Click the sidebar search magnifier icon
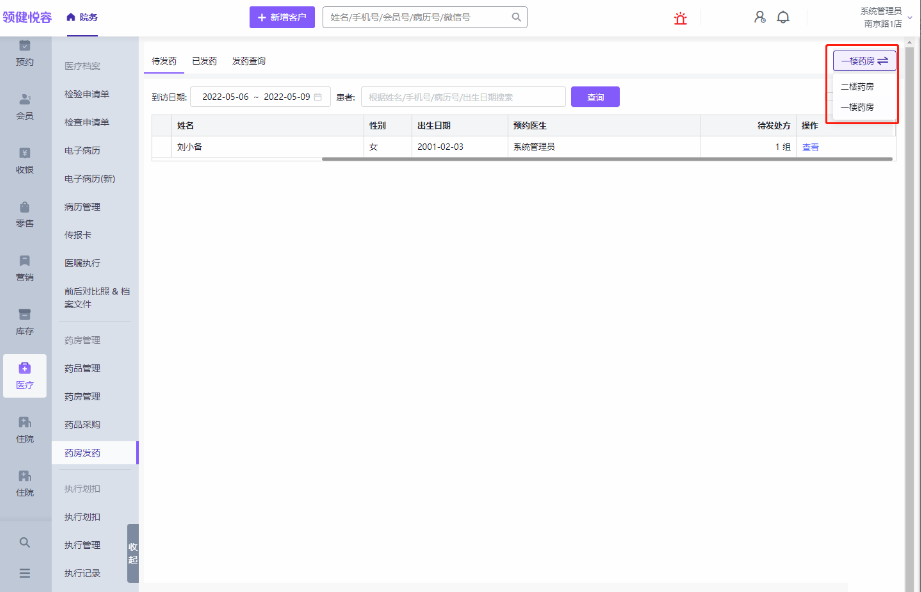Screen dimensions: 921x592 (25, 542)
